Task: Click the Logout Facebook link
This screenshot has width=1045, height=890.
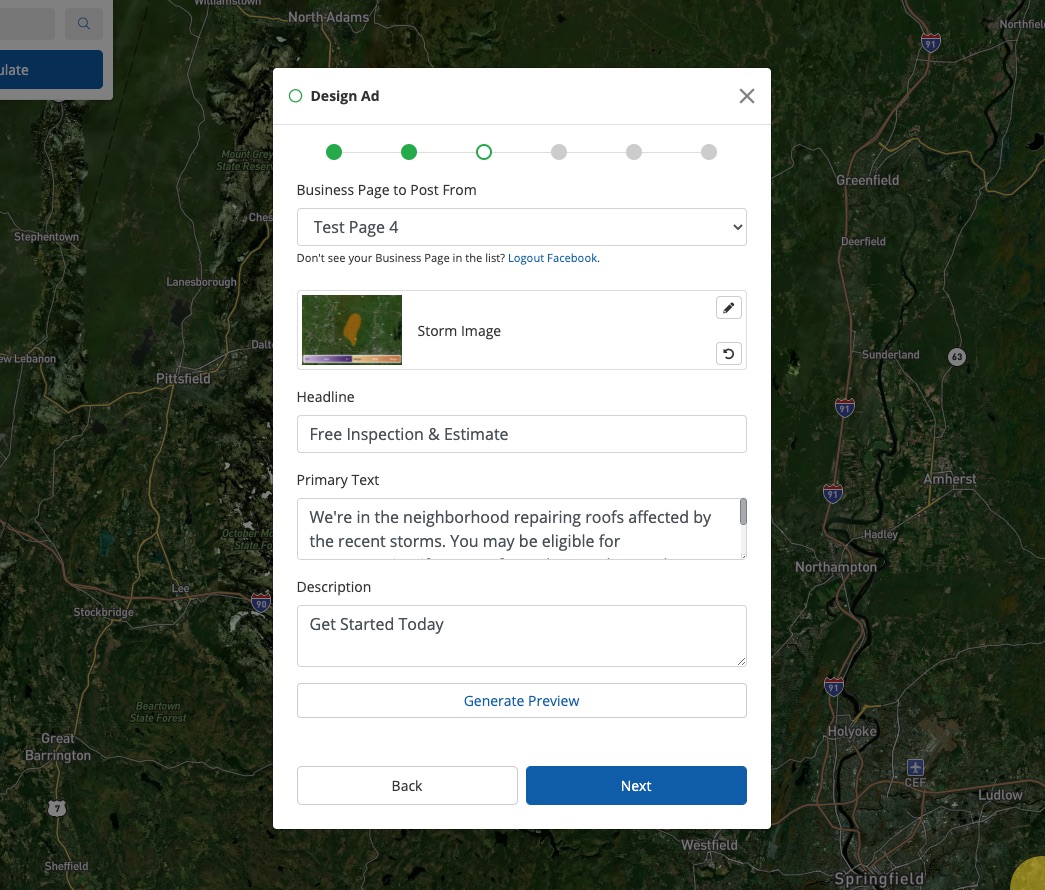Action: [552, 258]
